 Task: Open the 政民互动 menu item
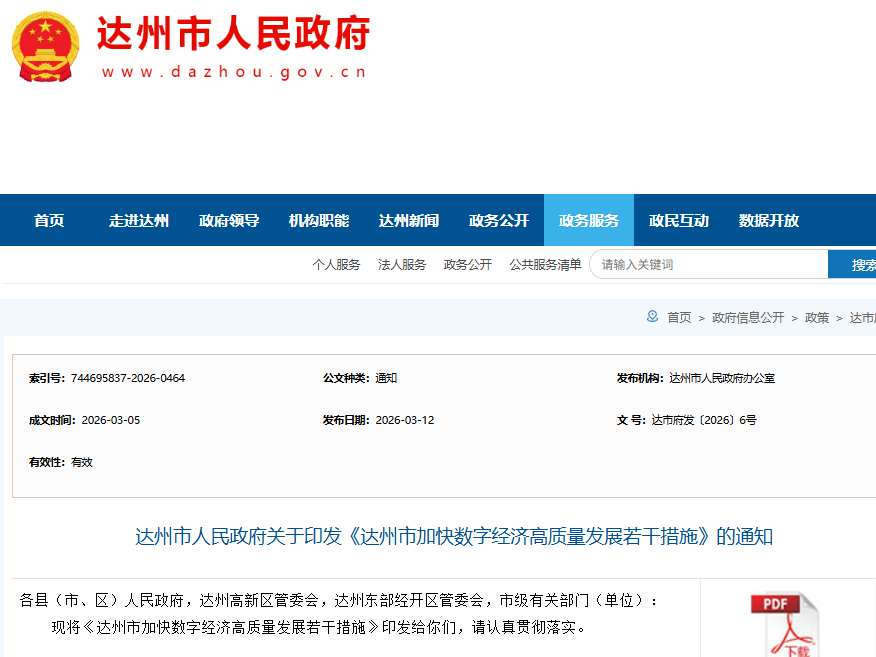[x=679, y=221]
